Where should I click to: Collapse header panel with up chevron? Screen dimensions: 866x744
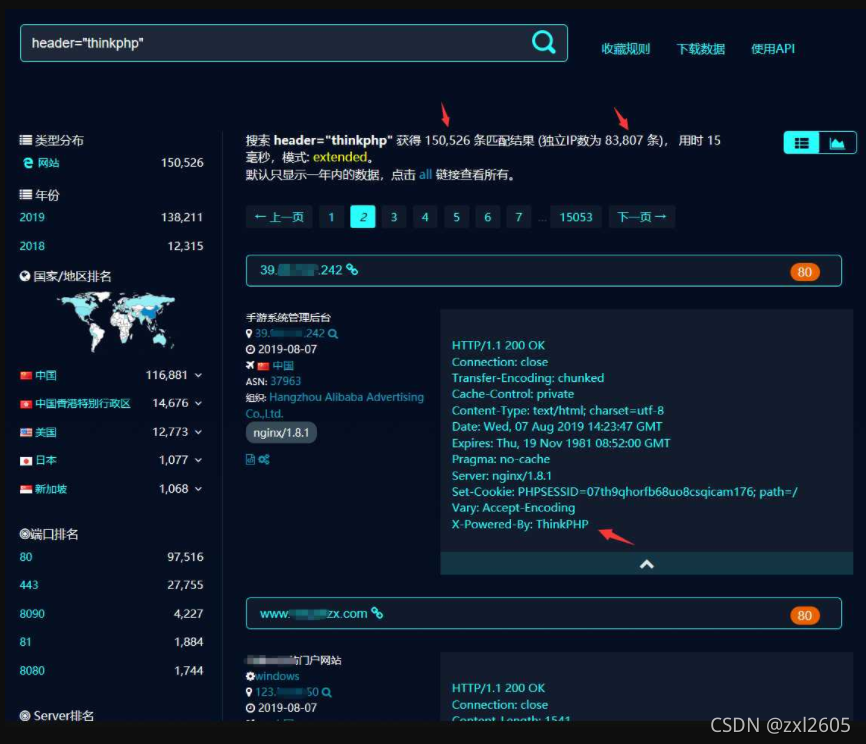647,564
